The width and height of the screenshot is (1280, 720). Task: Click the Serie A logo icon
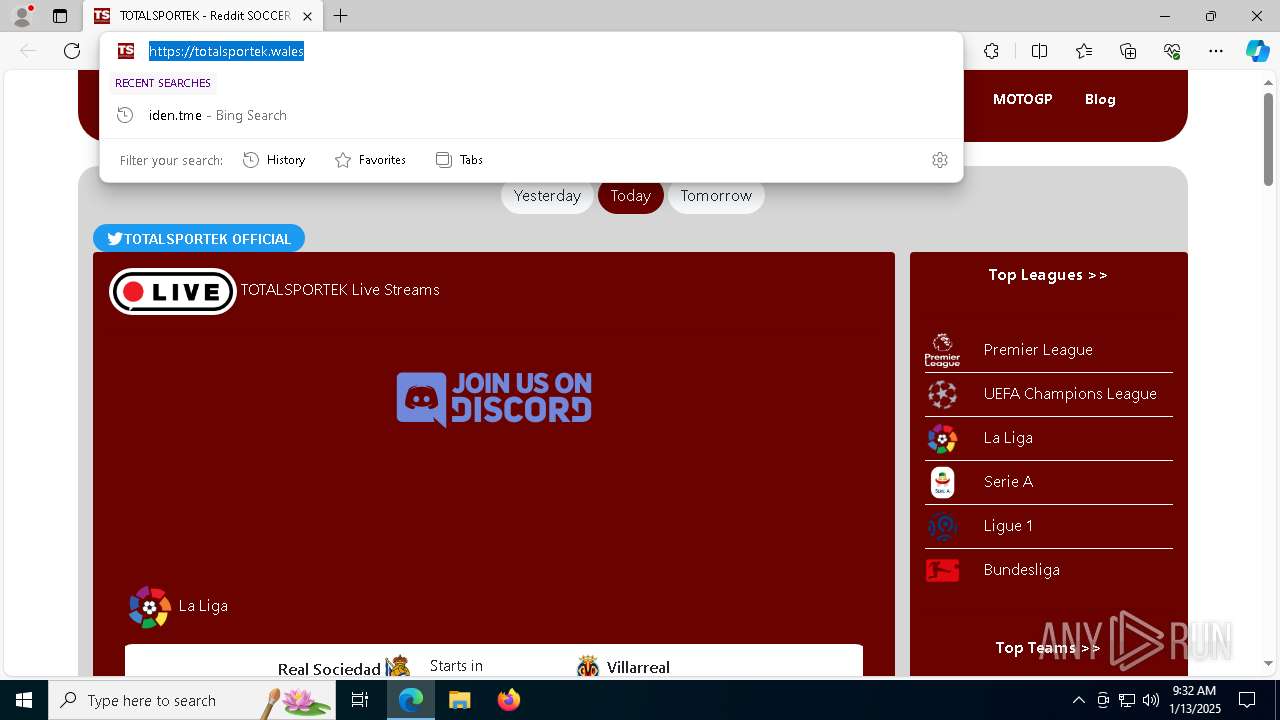point(942,482)
